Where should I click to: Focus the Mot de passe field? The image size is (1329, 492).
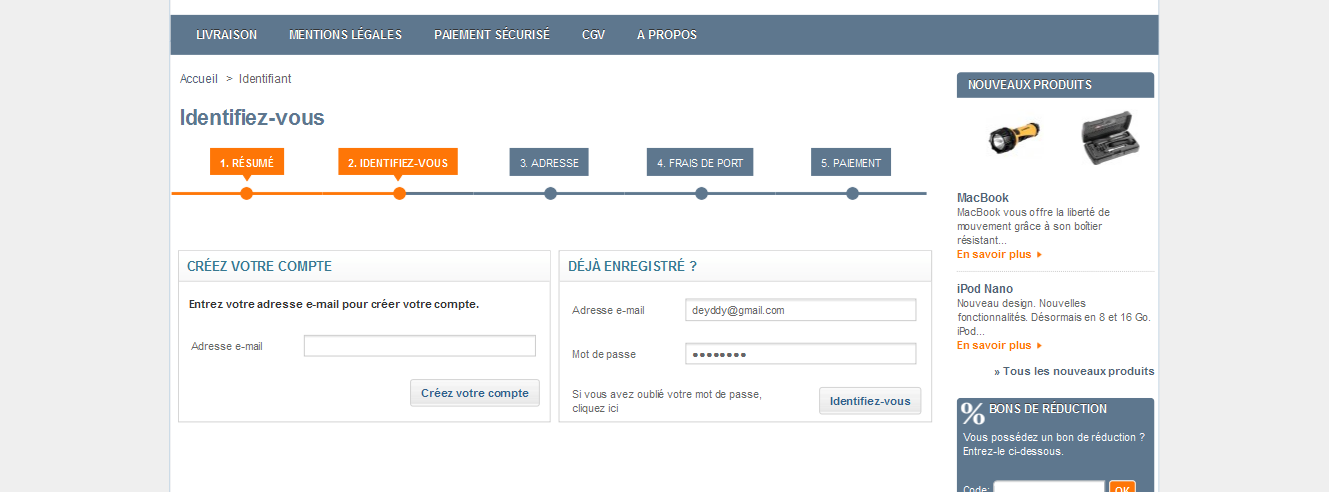(801, 354)
